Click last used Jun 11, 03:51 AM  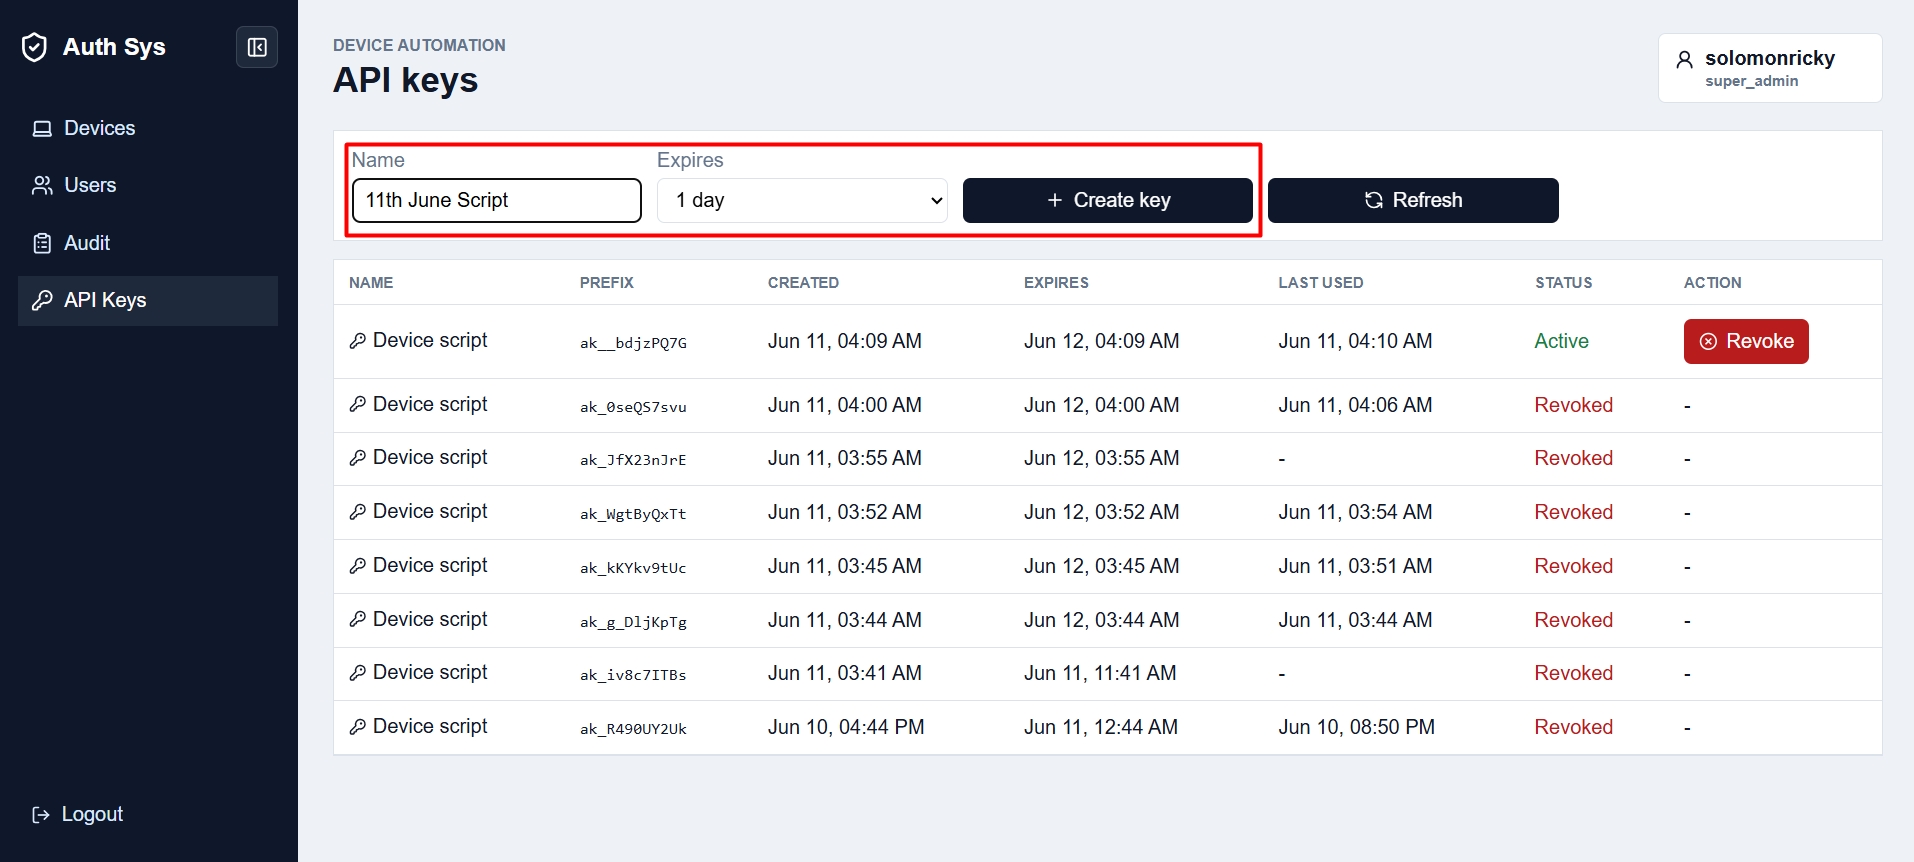point(1355,566)
